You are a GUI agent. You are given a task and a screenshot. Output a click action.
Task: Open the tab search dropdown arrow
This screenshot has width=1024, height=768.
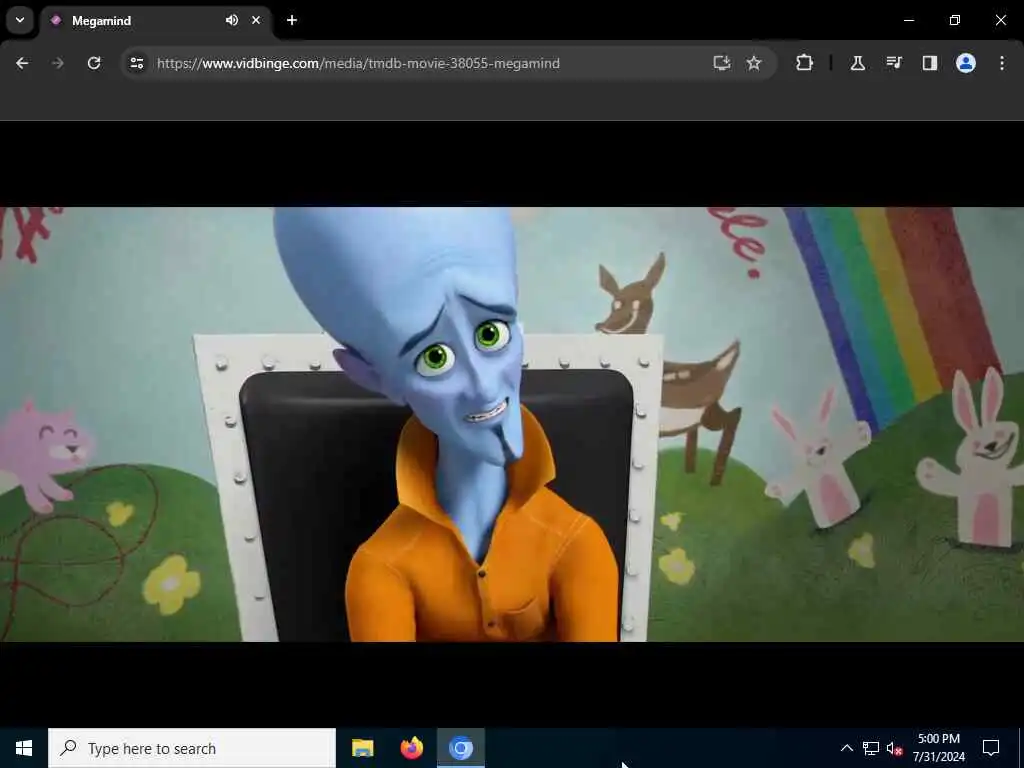(20, 20)
